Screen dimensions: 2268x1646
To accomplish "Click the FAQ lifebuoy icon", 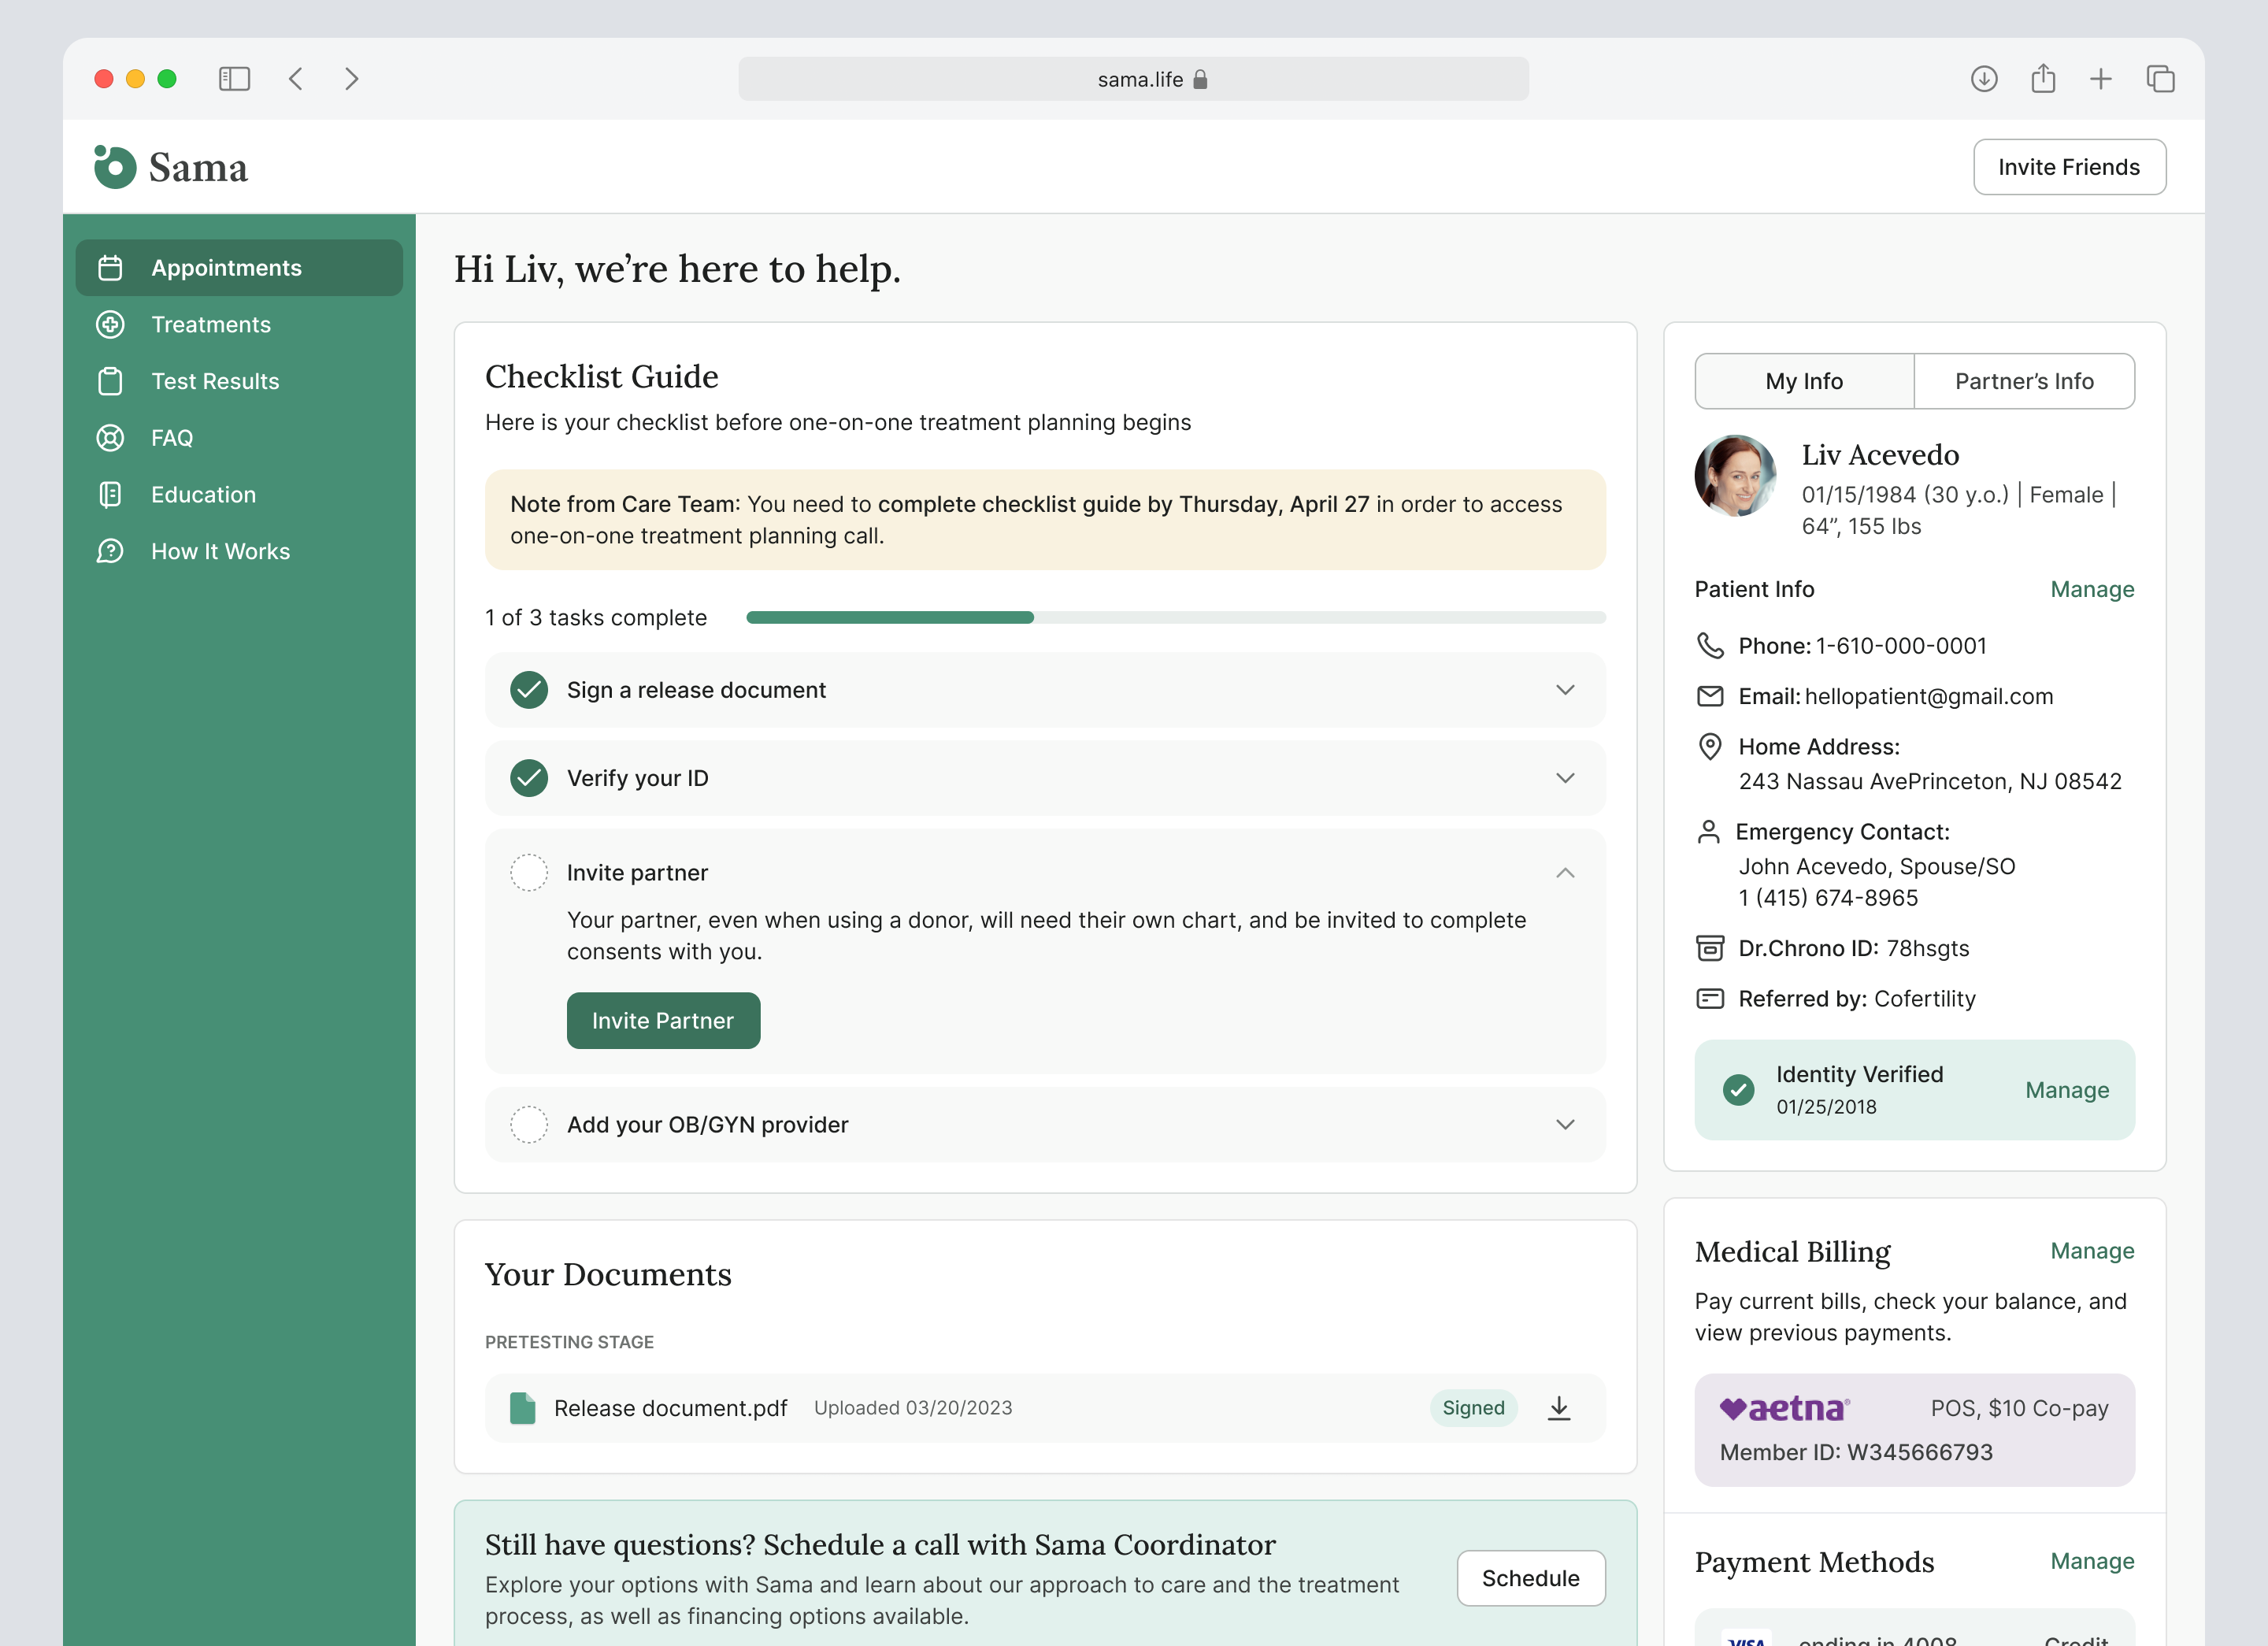I will point(110,438).
